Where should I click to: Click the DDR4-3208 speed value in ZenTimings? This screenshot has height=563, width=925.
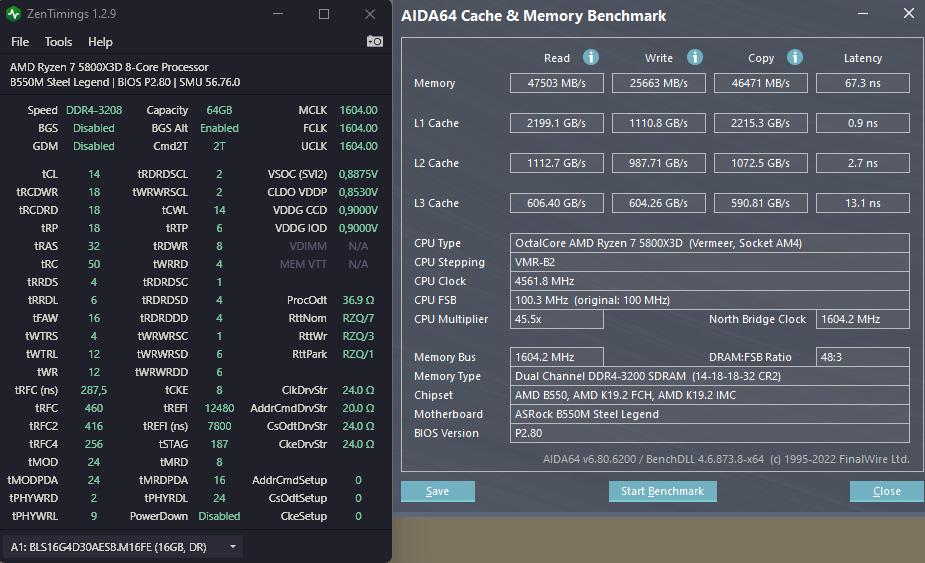[94, 110]
